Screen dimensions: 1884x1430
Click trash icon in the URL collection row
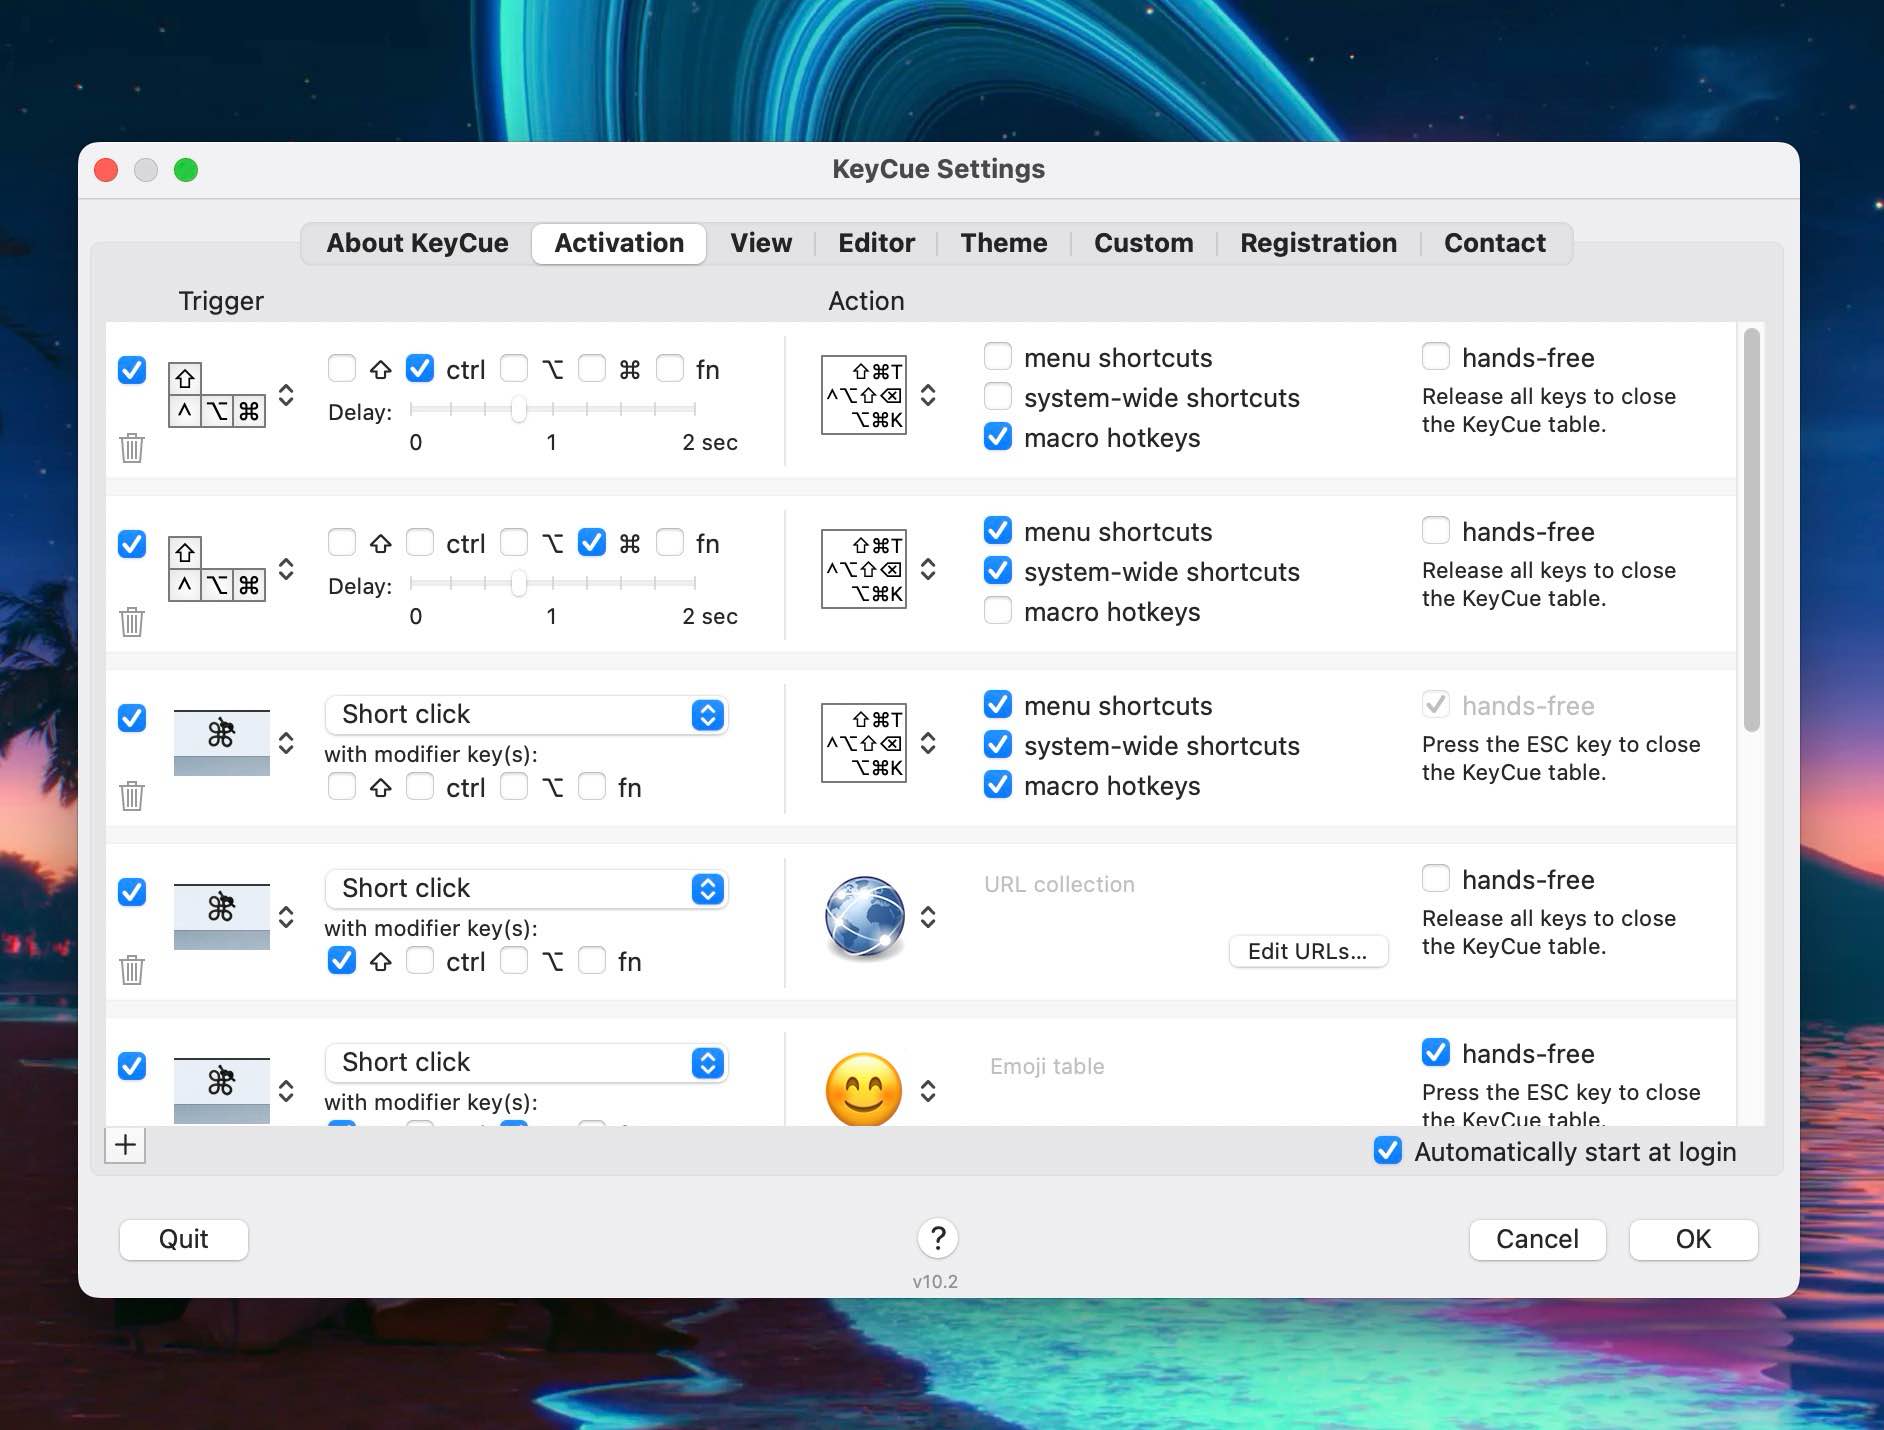(x=132, y=970)
